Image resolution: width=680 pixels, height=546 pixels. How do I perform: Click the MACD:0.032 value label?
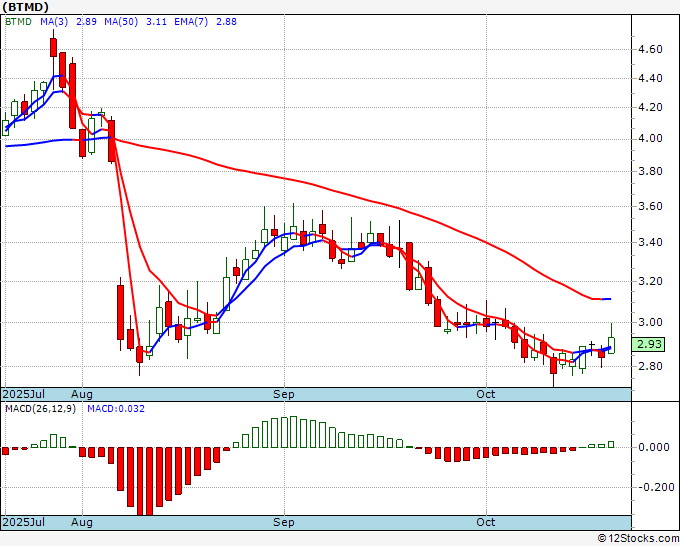pyautogui.click(x=116, y=409)
